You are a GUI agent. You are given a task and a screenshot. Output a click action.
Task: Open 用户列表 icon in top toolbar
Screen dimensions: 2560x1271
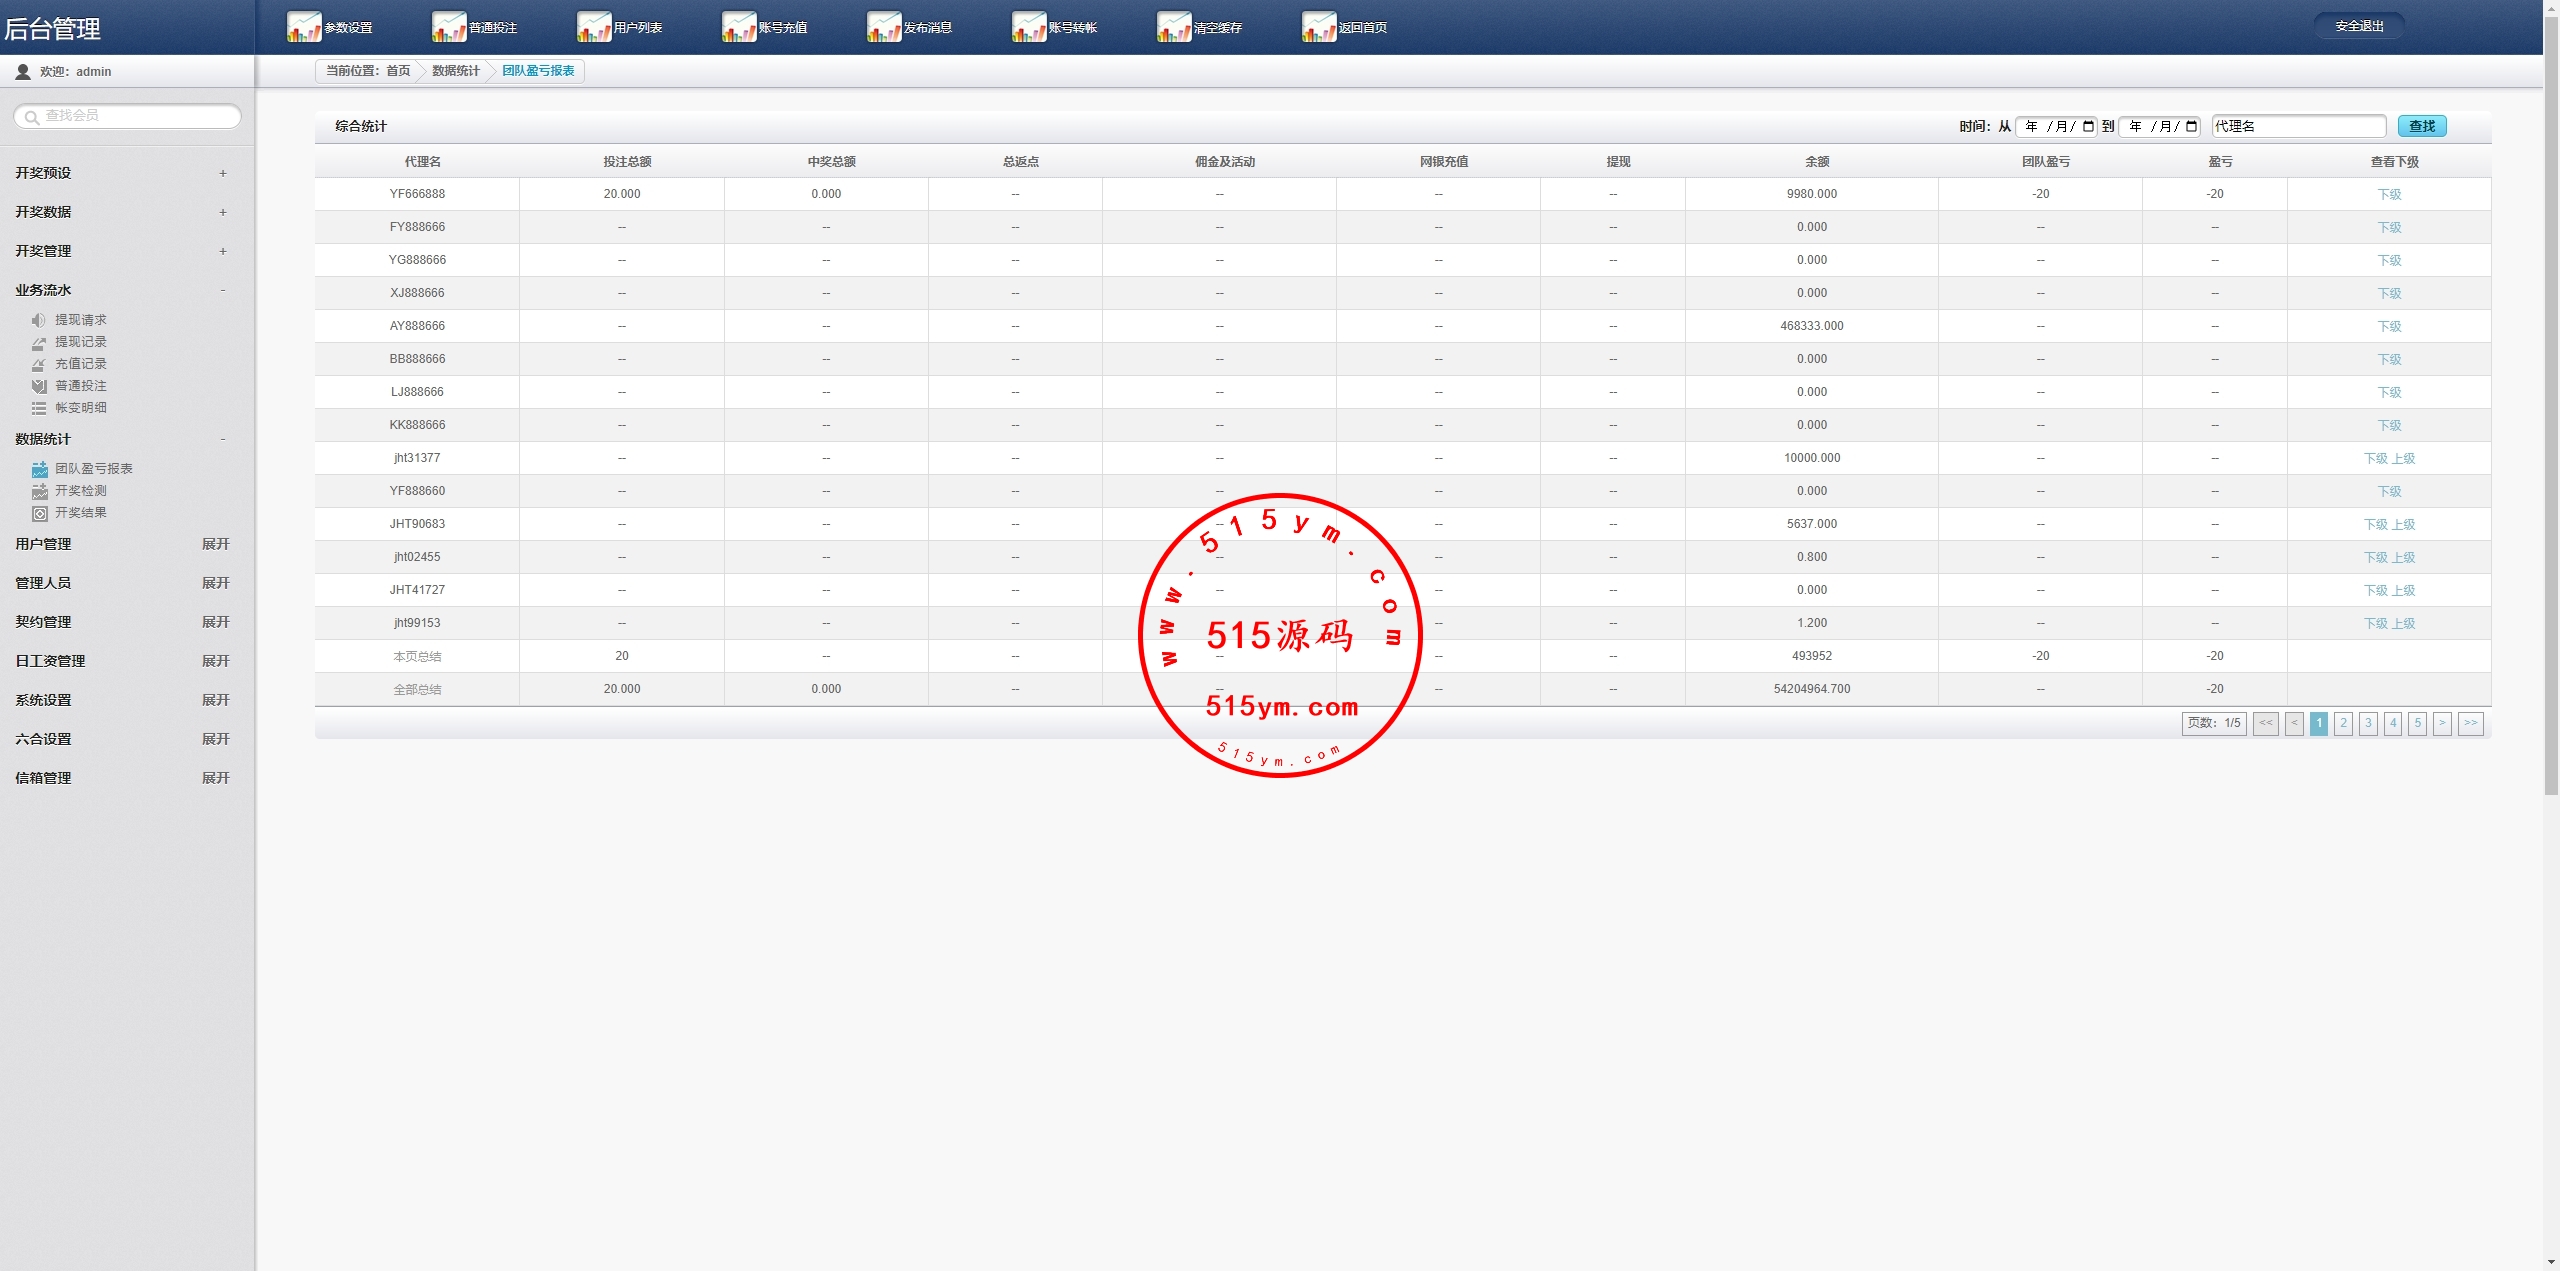pyautogui.click(x=594, y=27)
